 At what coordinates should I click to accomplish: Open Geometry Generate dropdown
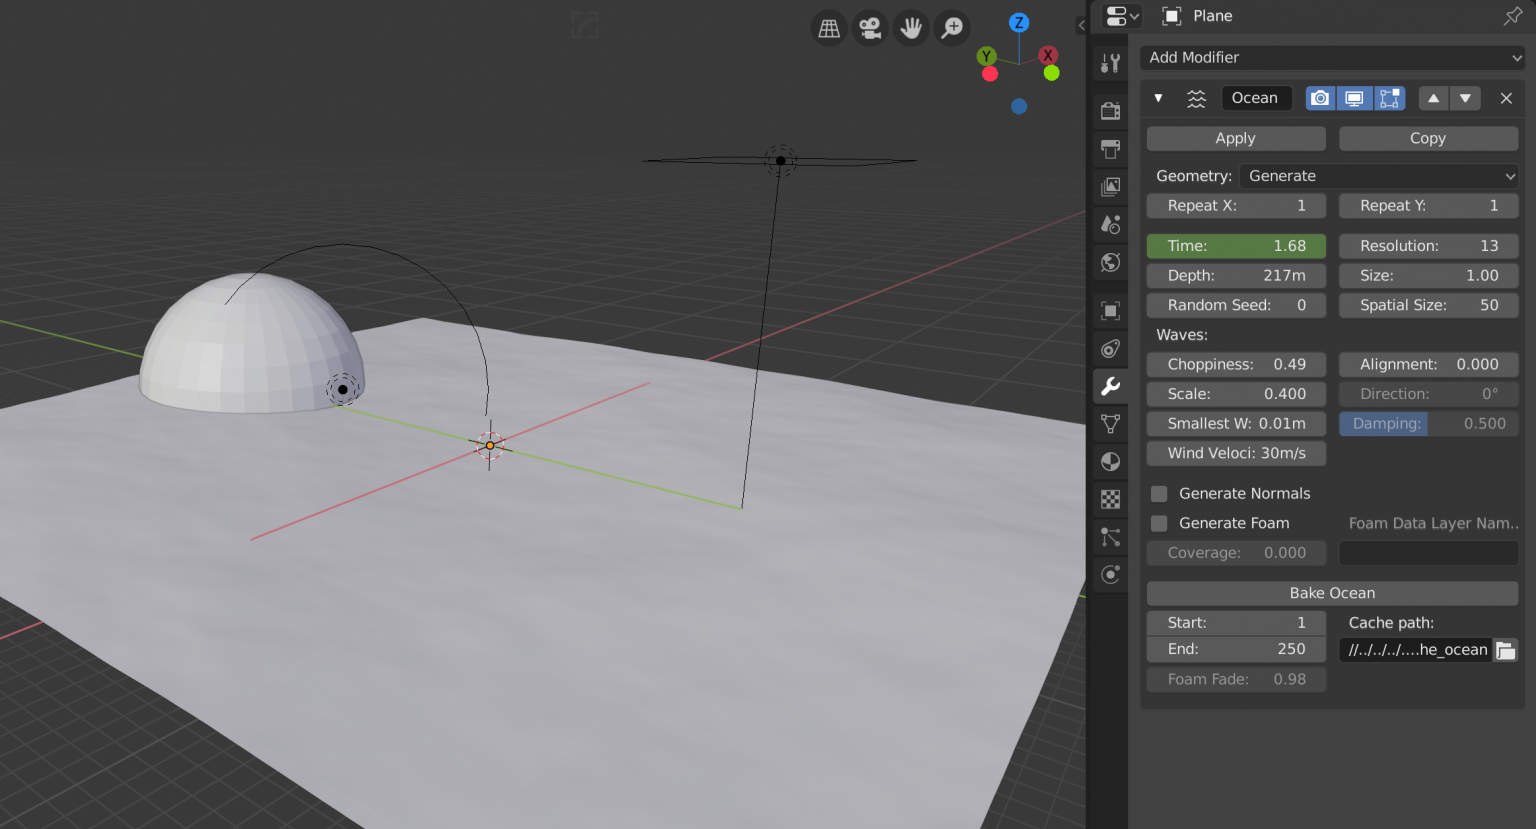pos(1378,176)
